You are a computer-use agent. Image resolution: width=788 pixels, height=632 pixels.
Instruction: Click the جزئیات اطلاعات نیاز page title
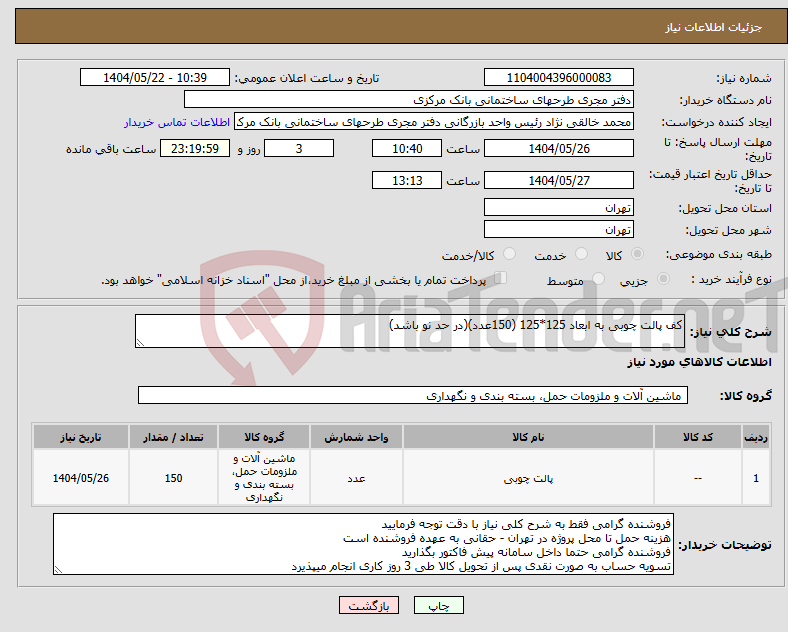pyautogui.click(x=713, y=27)
